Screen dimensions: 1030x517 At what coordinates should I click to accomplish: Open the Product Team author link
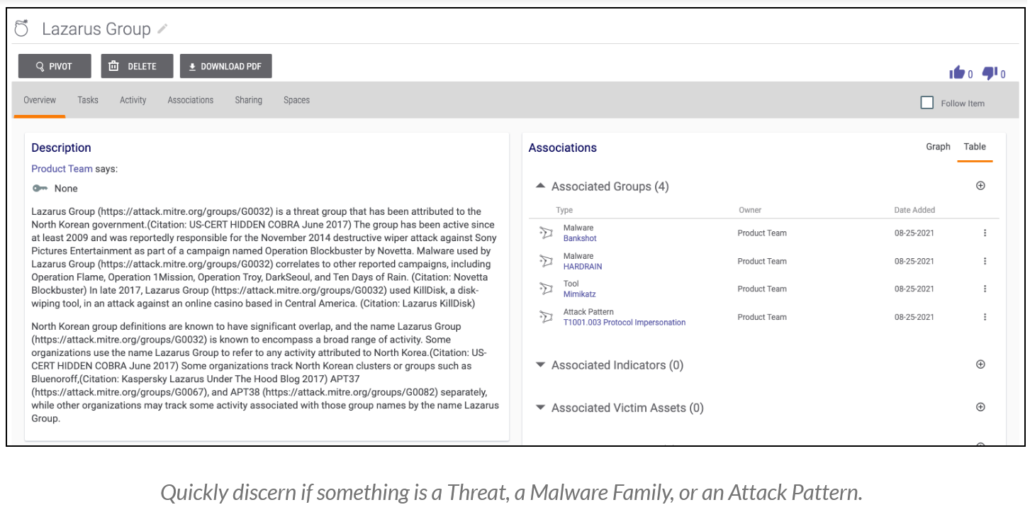62,169
